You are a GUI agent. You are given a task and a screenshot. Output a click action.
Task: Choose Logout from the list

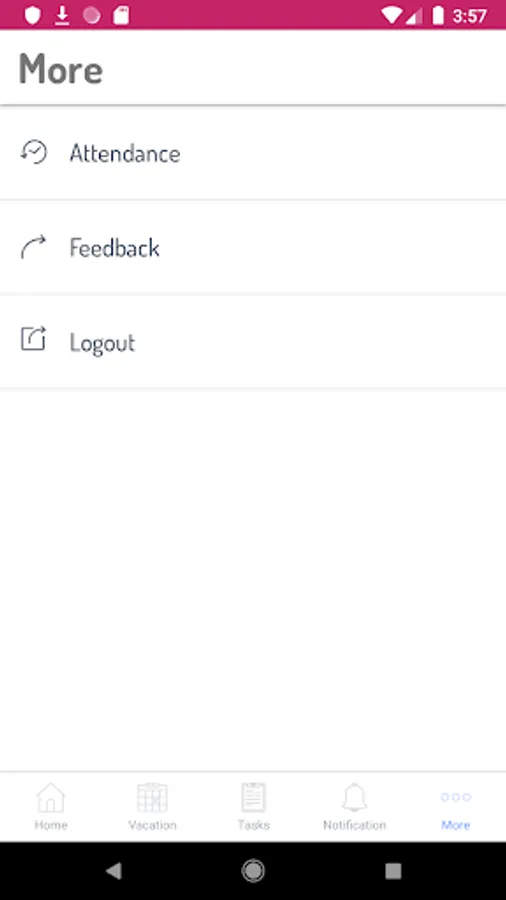point(253,342)
